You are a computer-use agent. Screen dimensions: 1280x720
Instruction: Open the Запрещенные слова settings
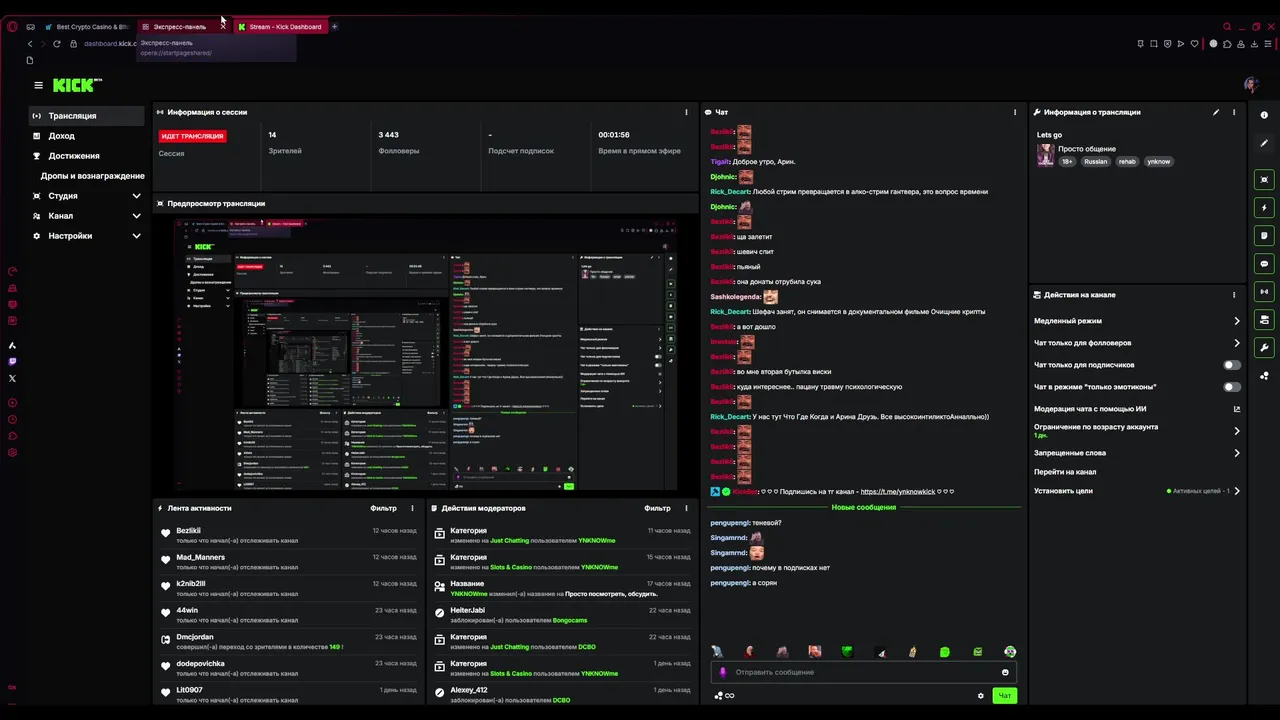coord(1137,453)
